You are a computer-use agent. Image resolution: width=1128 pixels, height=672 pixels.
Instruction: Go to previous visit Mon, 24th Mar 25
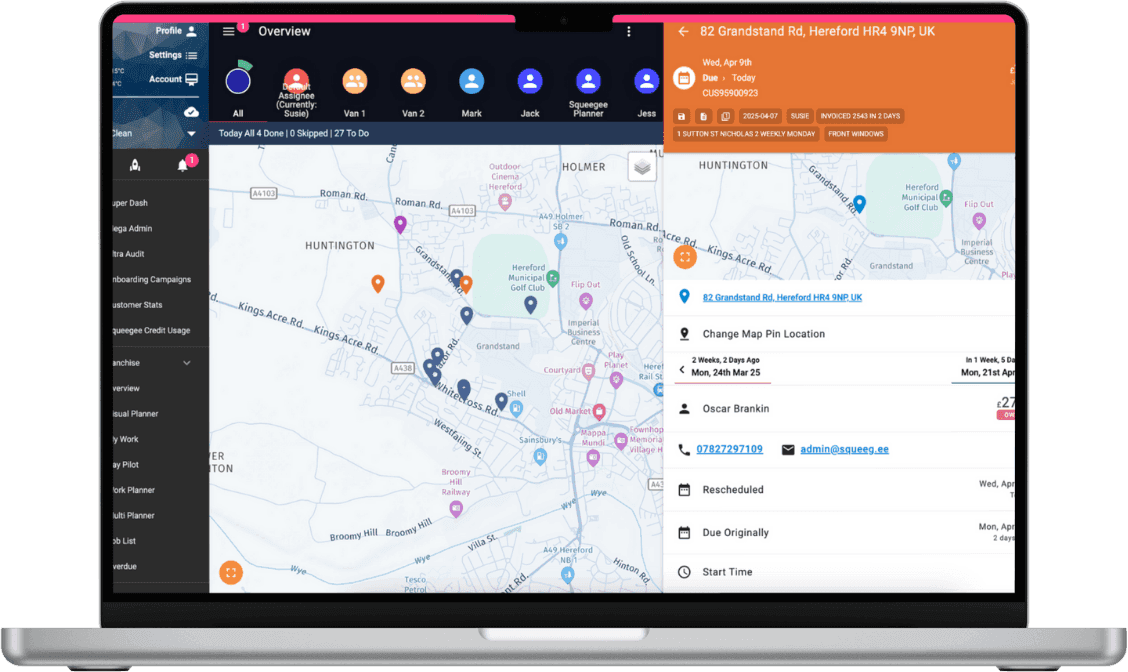click(720, 370)
